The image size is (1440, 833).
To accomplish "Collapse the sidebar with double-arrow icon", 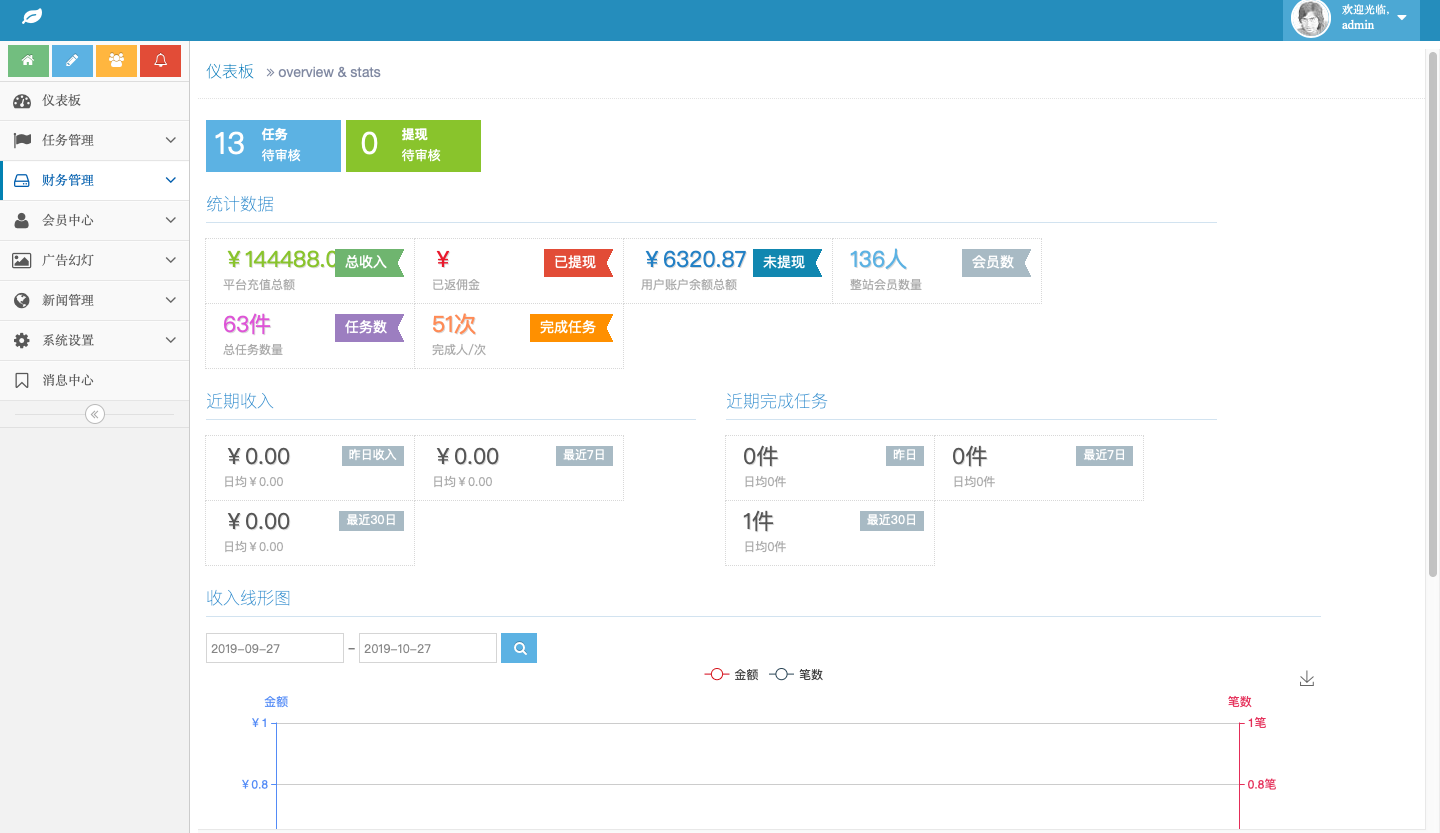I will point(95,414).
